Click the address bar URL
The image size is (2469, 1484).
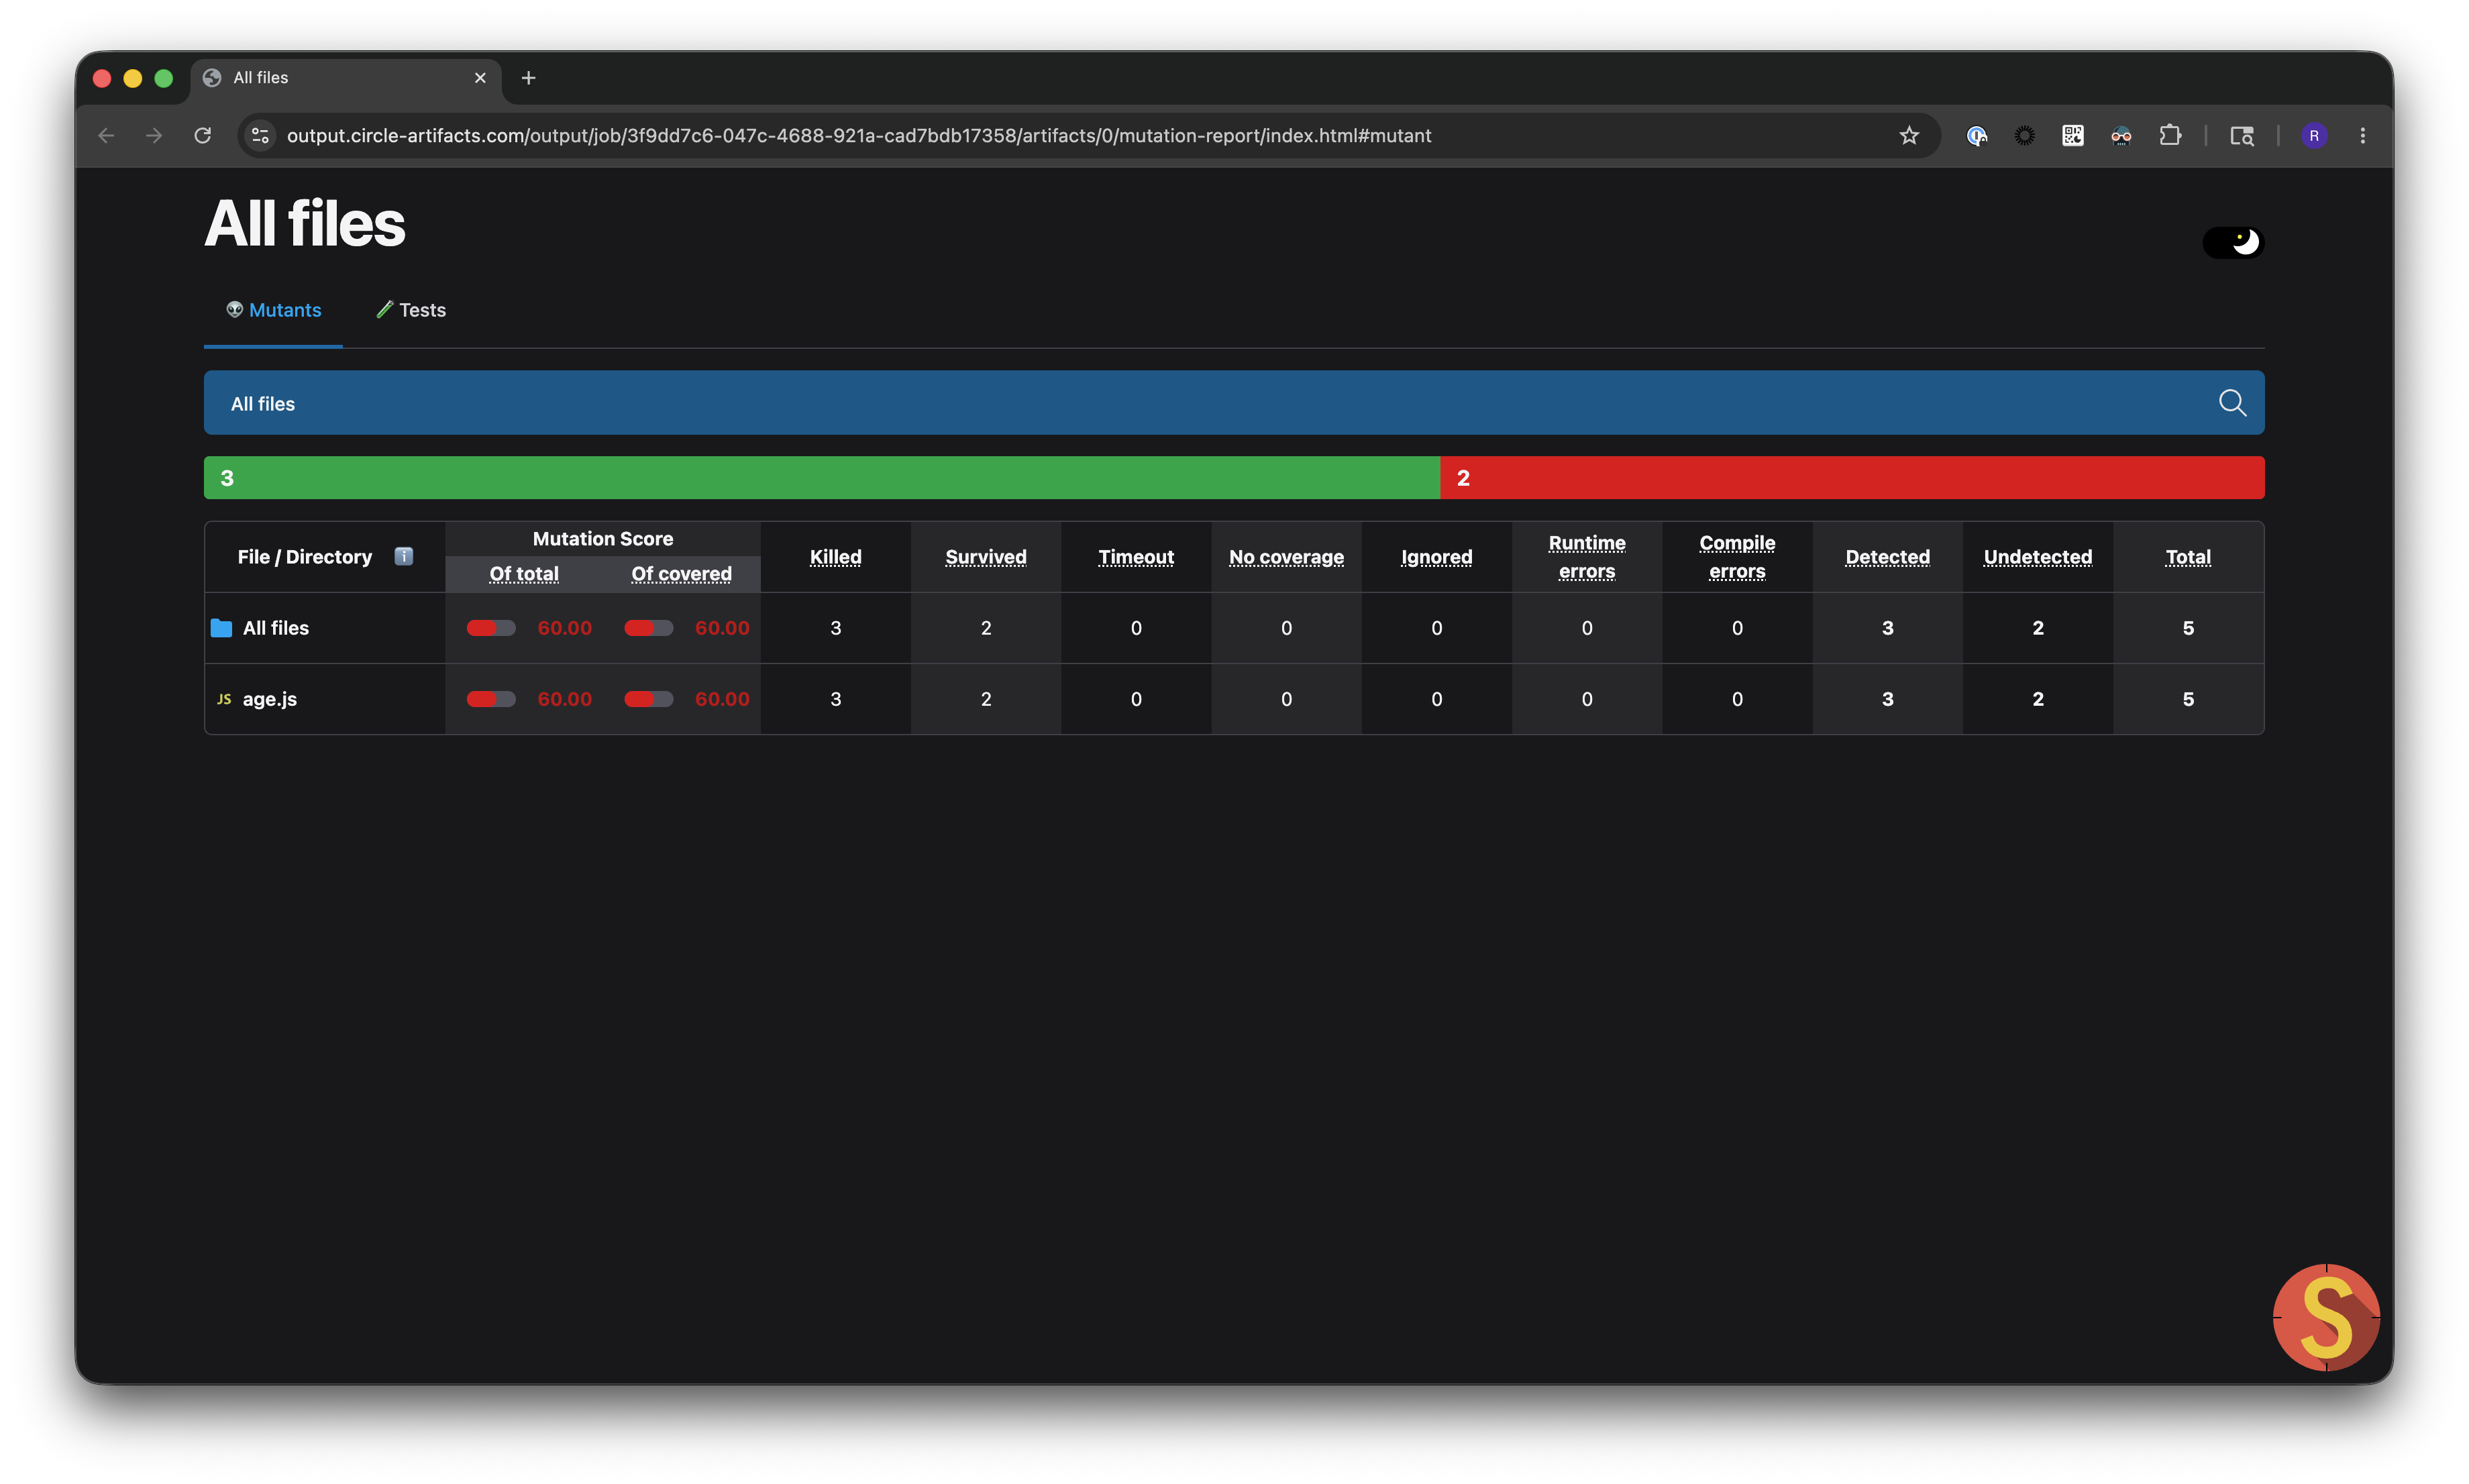coord(859,135)
